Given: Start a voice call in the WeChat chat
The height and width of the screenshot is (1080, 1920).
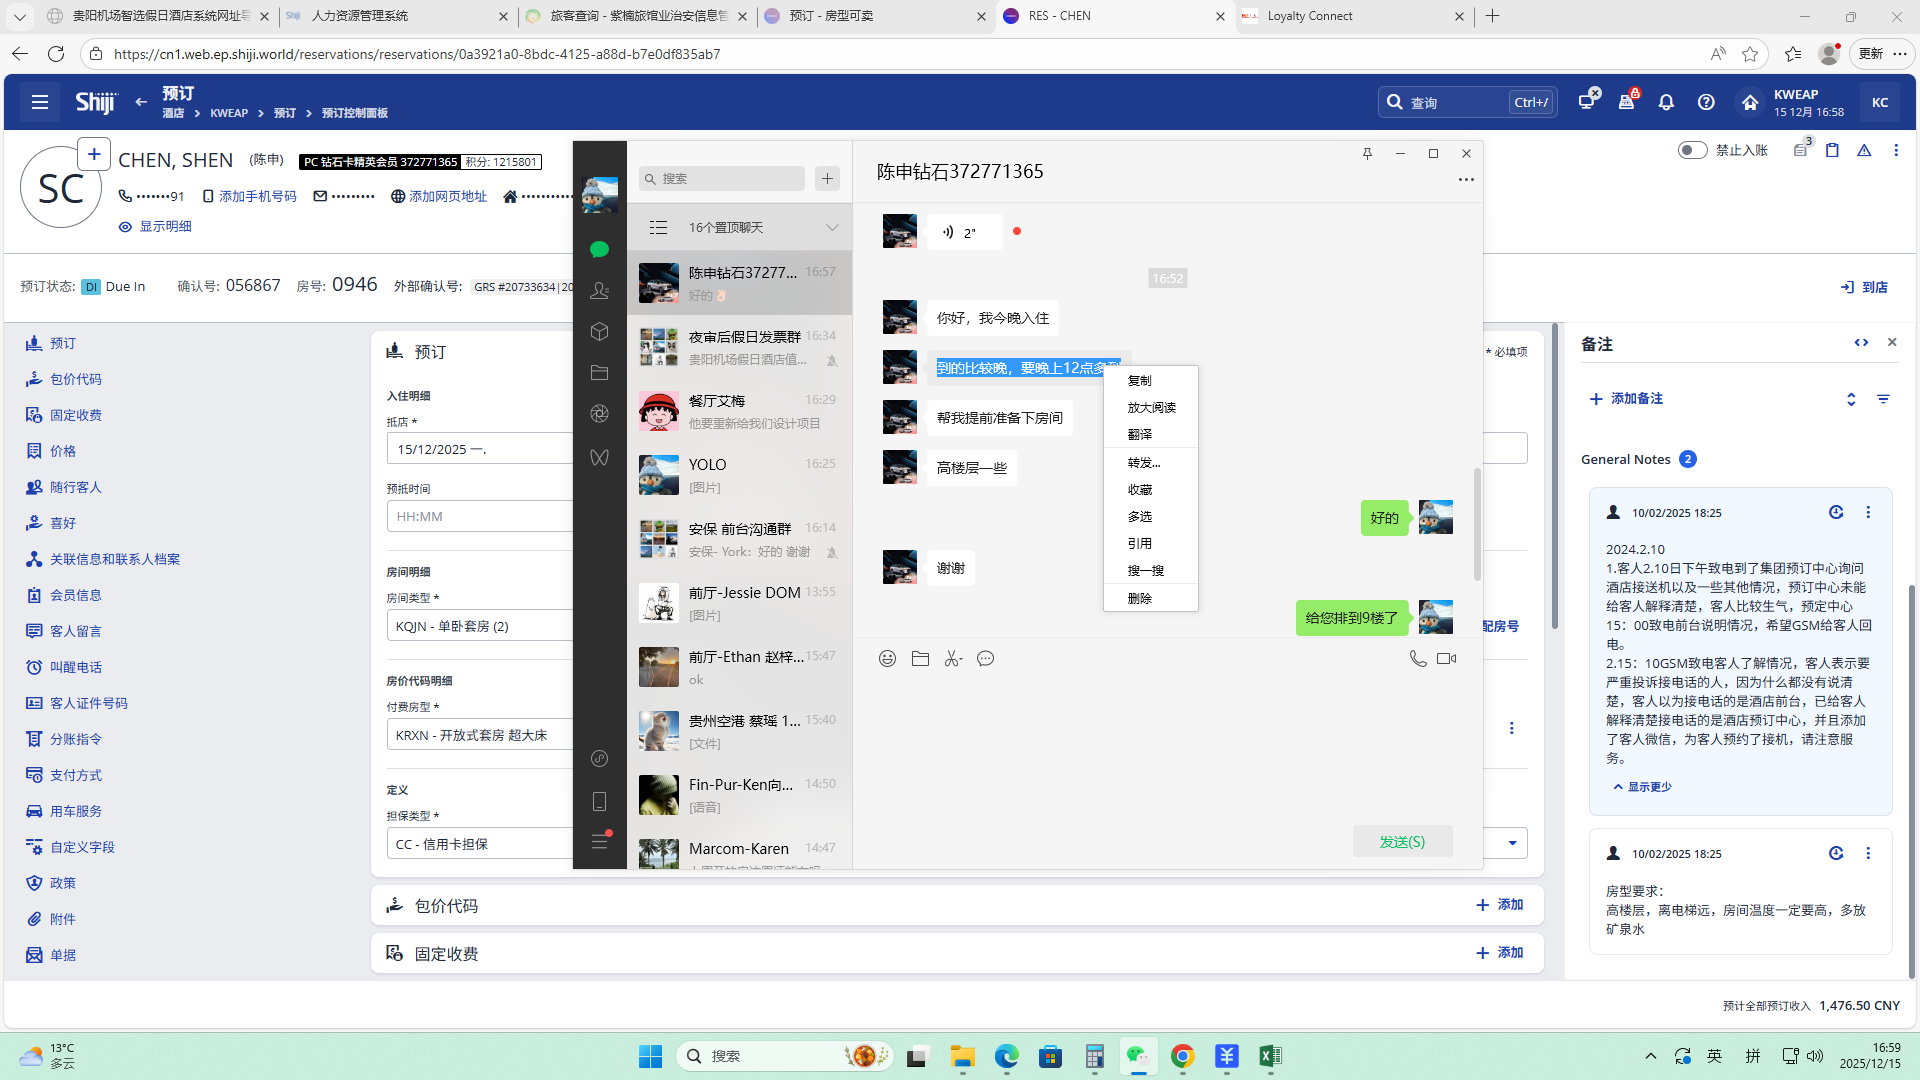Looking at the screenshot, I should click(1417, 659).
